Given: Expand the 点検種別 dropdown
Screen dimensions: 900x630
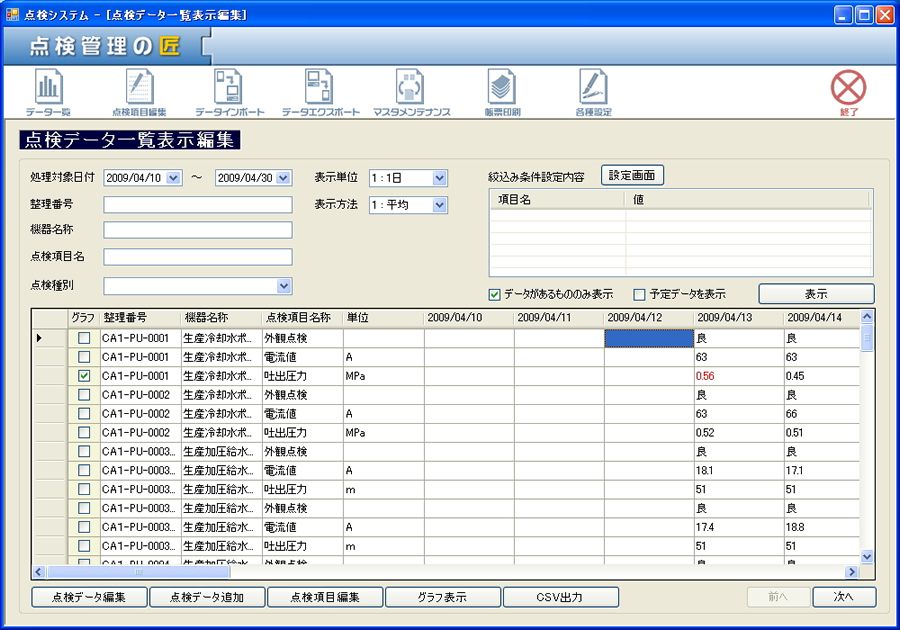Looking at the screenshot, I should 284,286.
